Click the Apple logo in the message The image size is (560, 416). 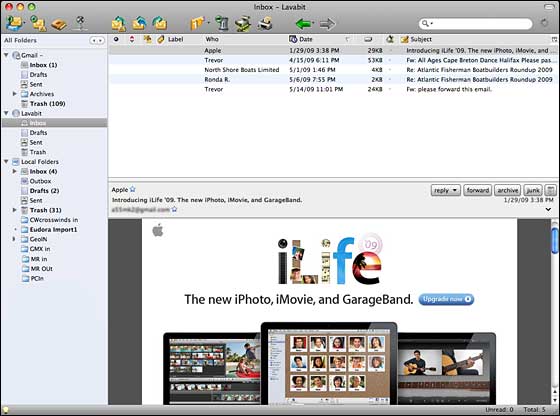click(x=158, y=230)
